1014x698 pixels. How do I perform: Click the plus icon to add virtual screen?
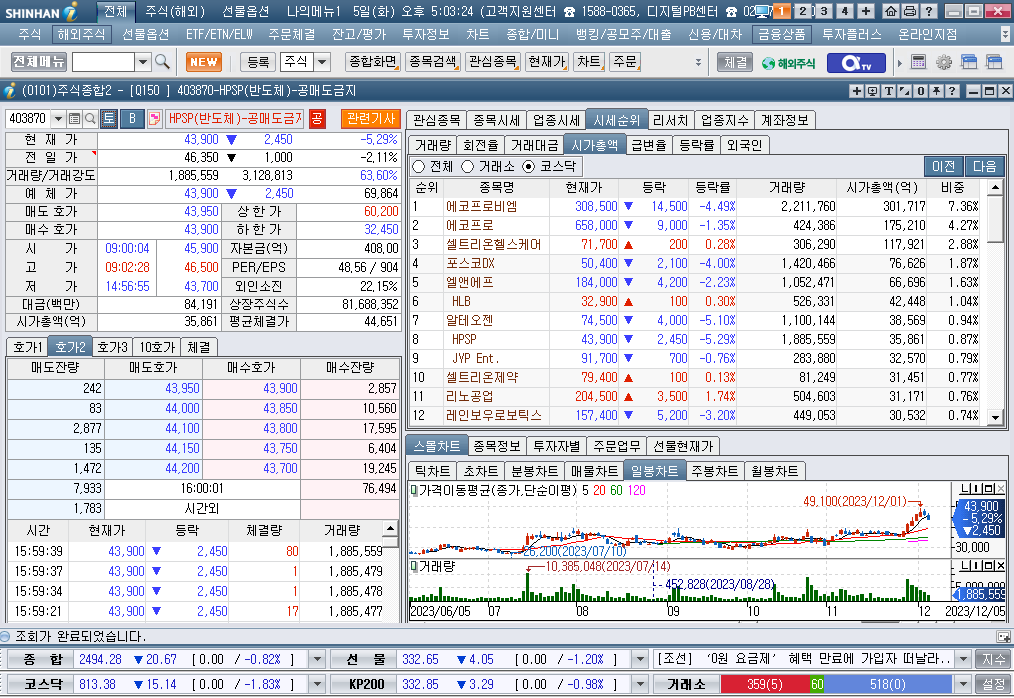[x=866, y=11]
